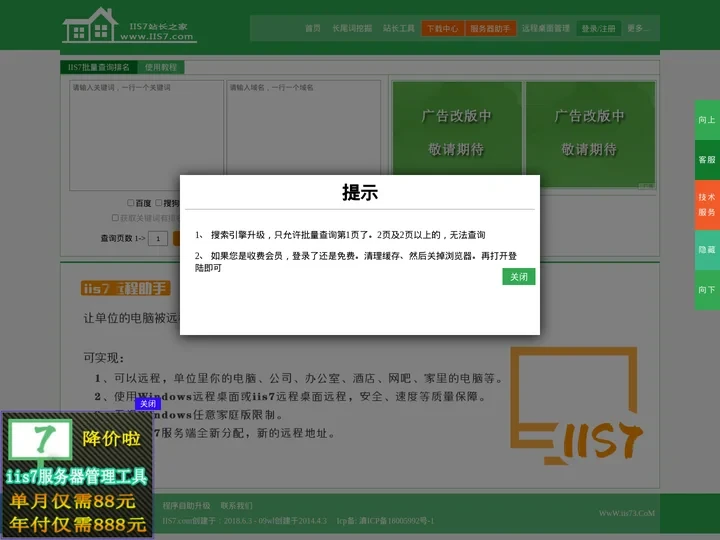Click 隐藏 in the side panel
This screenshot has width=720, height=540.
pos(707,249)
